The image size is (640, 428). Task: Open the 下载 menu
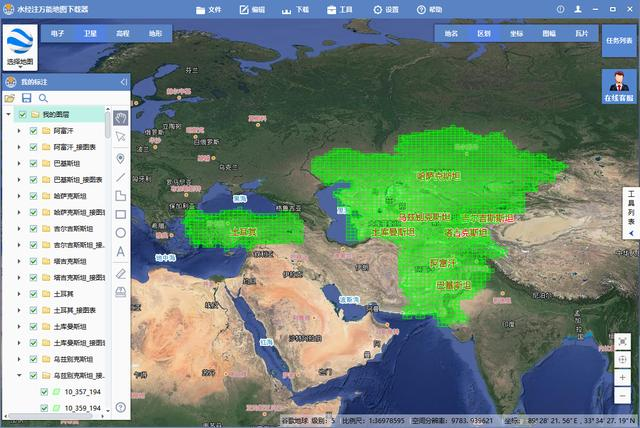point(295,9)
